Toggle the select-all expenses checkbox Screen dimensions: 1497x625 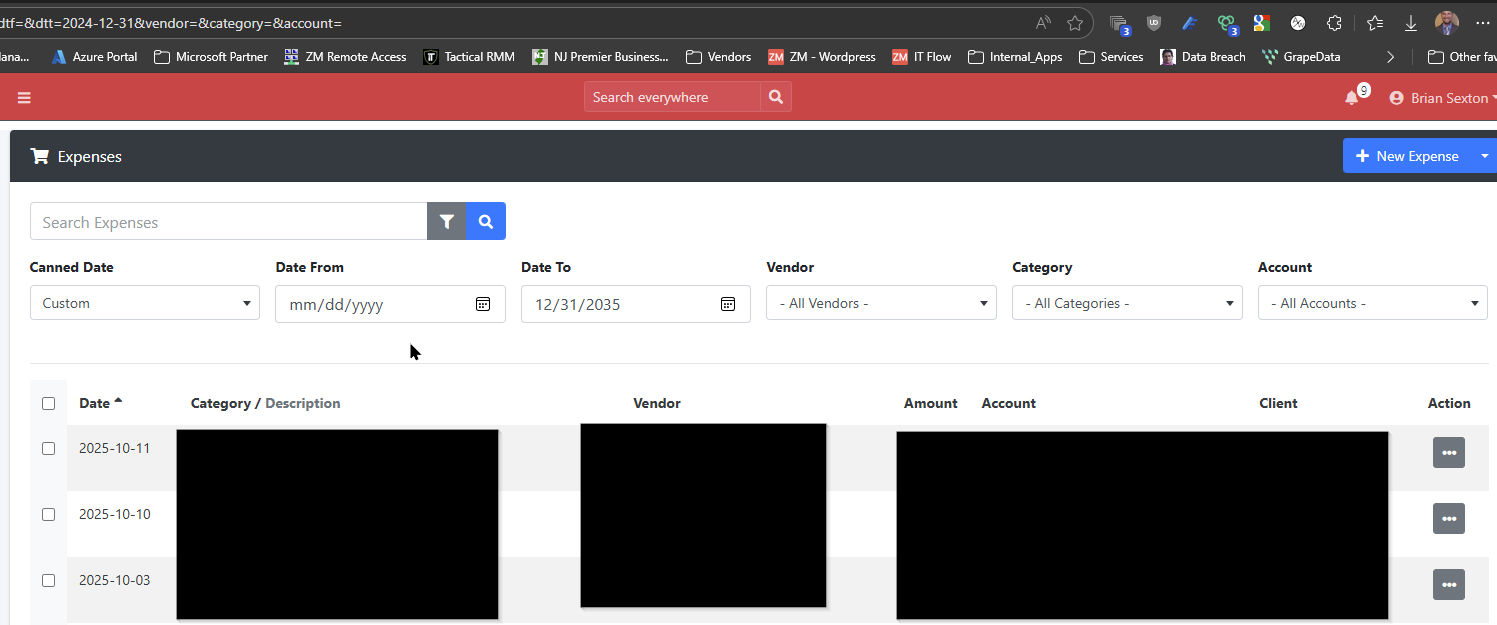[x=49, y=404]
